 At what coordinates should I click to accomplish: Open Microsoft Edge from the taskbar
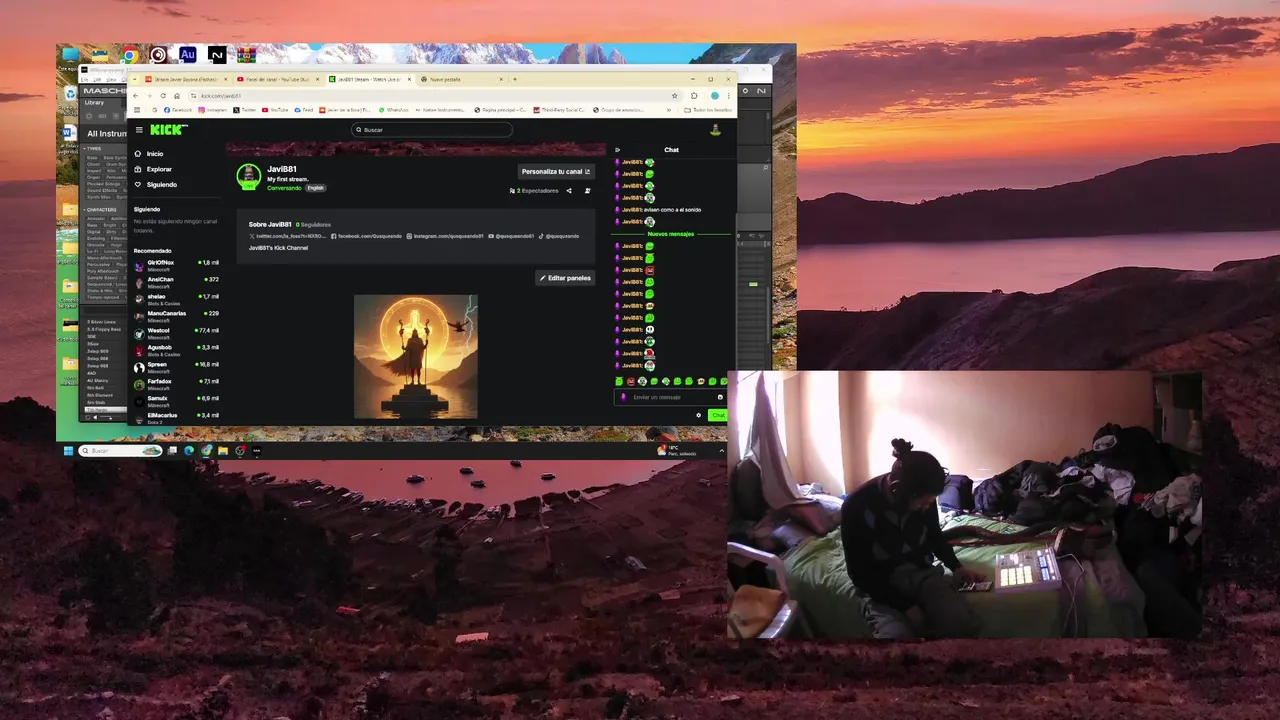pyautogui.click(x=189, y=451)
